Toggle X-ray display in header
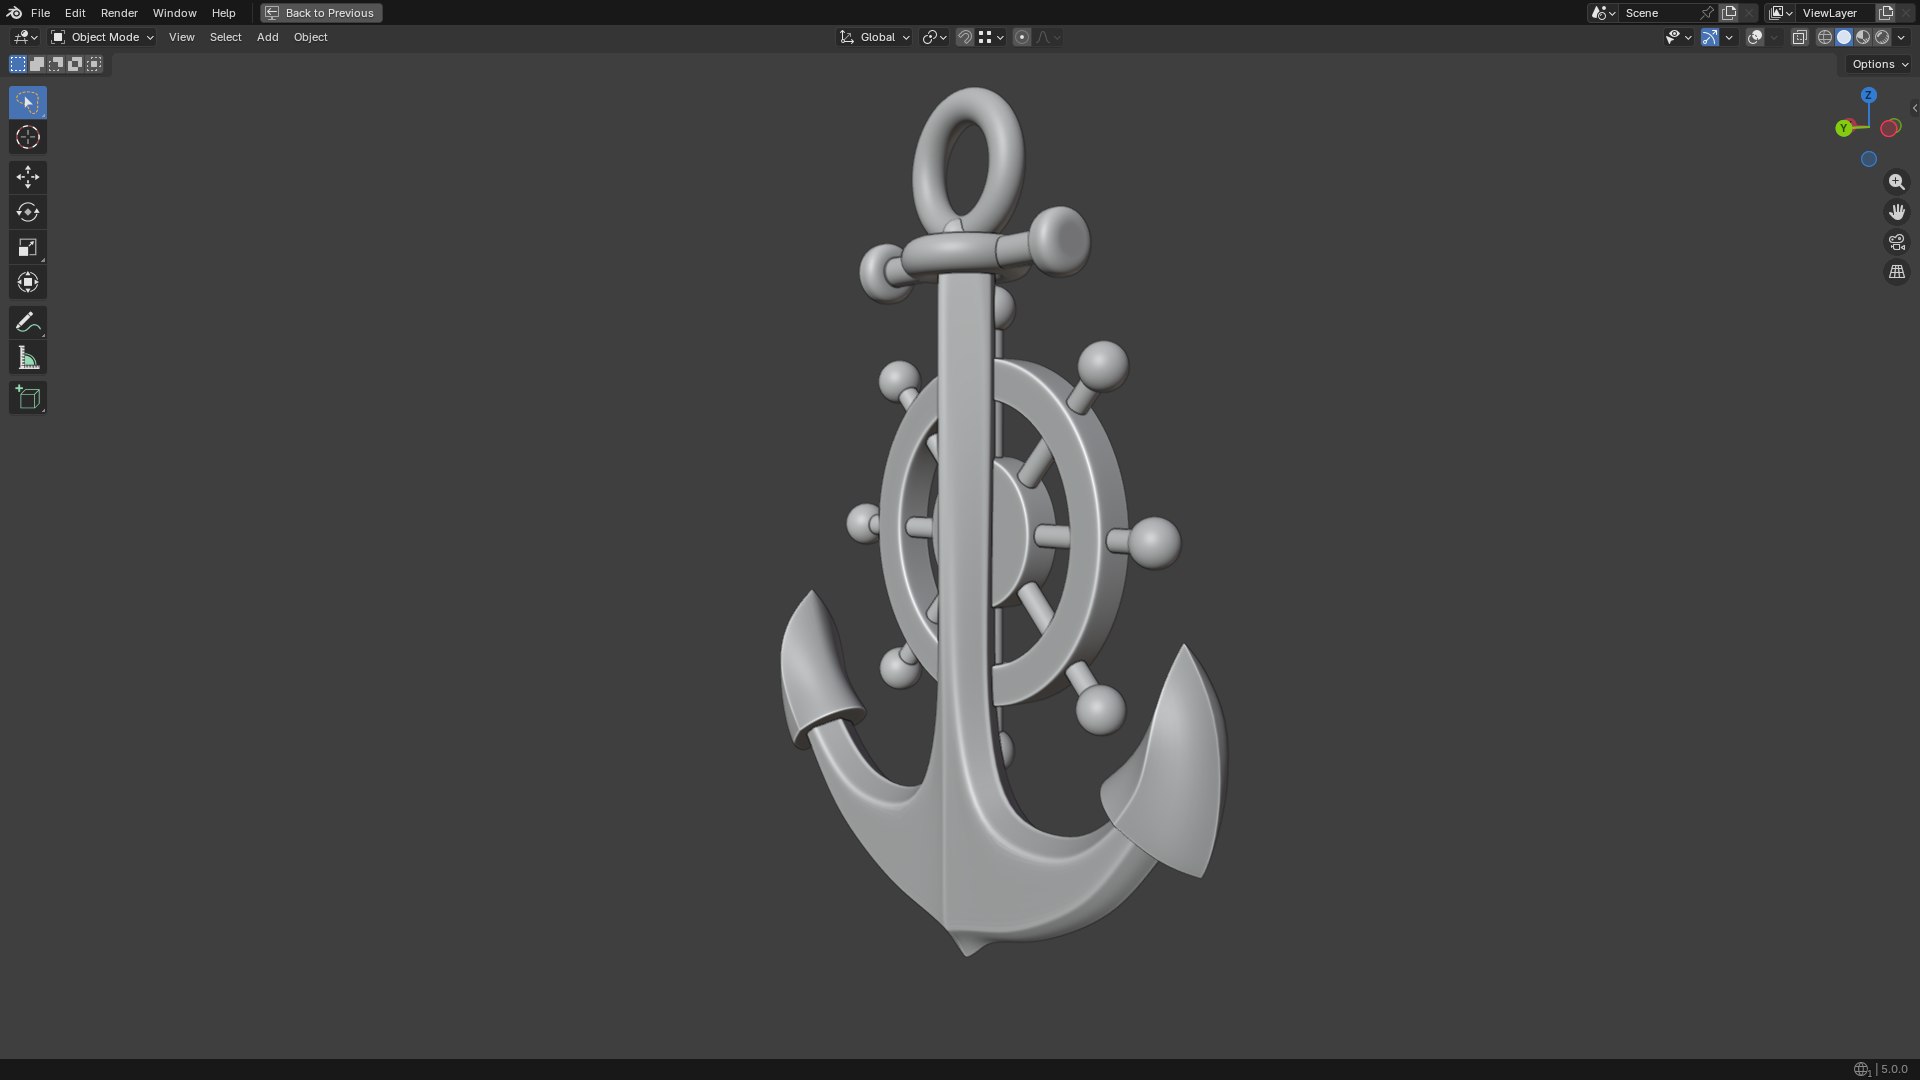This screenshot has width=1920, height=1080. pos(1799,37)
